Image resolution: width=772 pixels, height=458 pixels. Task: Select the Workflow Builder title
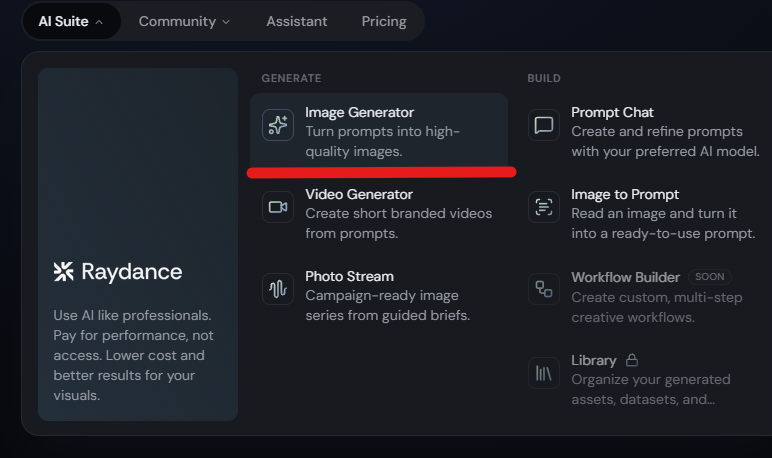(625, 277)
